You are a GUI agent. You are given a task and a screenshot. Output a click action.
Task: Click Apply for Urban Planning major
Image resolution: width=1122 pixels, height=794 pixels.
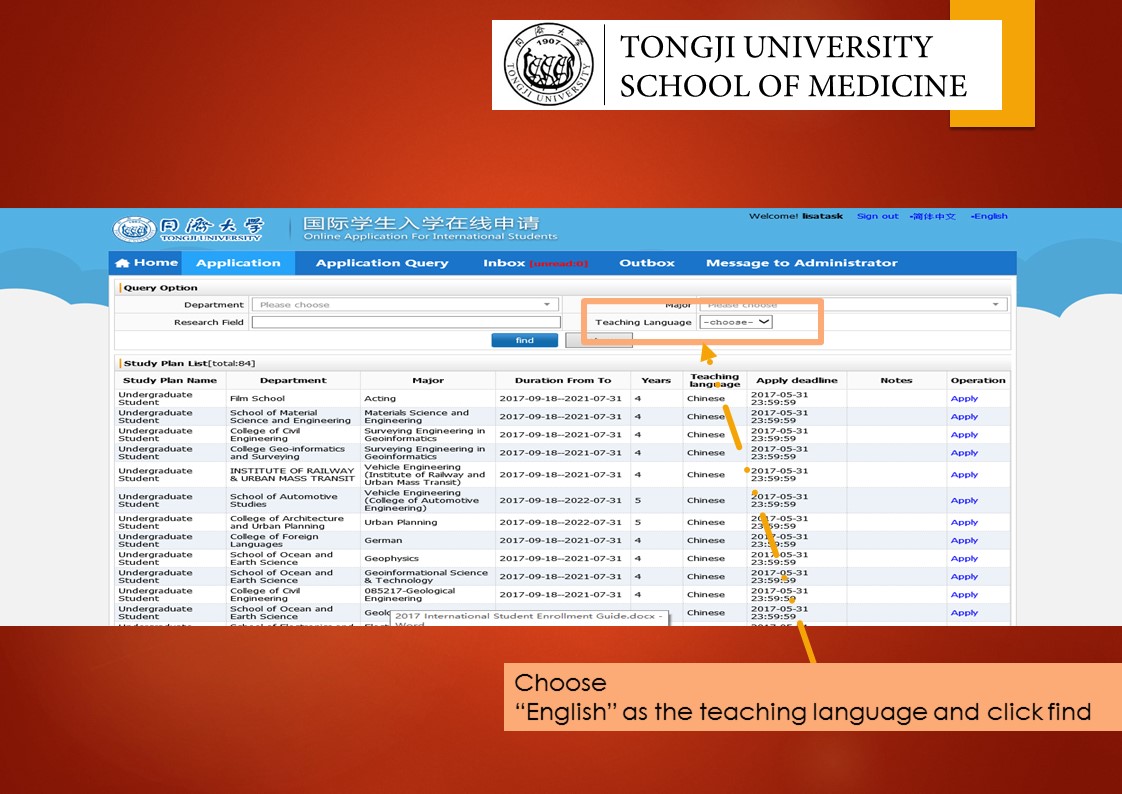pos(964,522)
